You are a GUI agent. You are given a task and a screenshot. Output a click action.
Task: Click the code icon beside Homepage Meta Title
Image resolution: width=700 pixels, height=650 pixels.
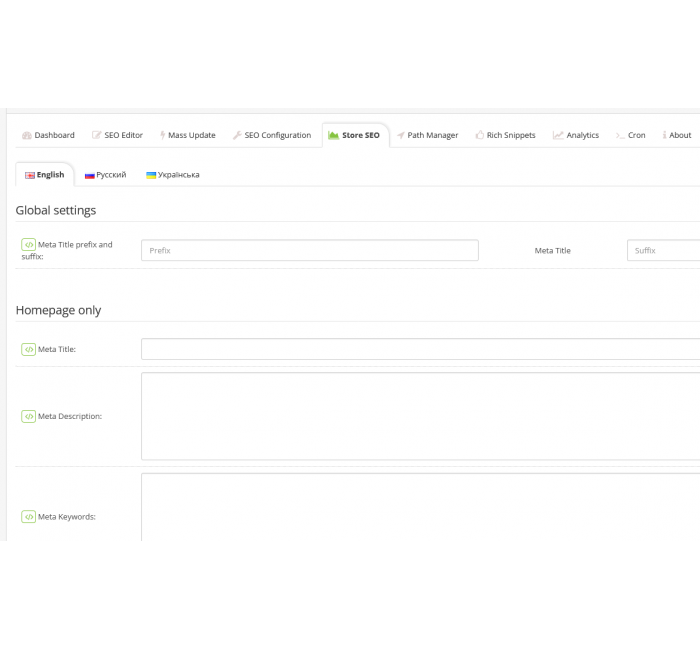click(x=29, y=349)
